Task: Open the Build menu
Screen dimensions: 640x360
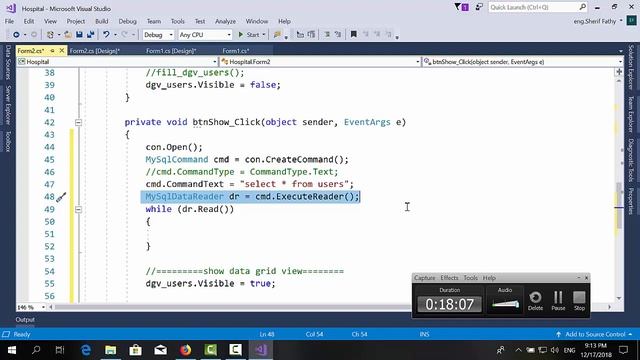Action: tap(102, 21)
